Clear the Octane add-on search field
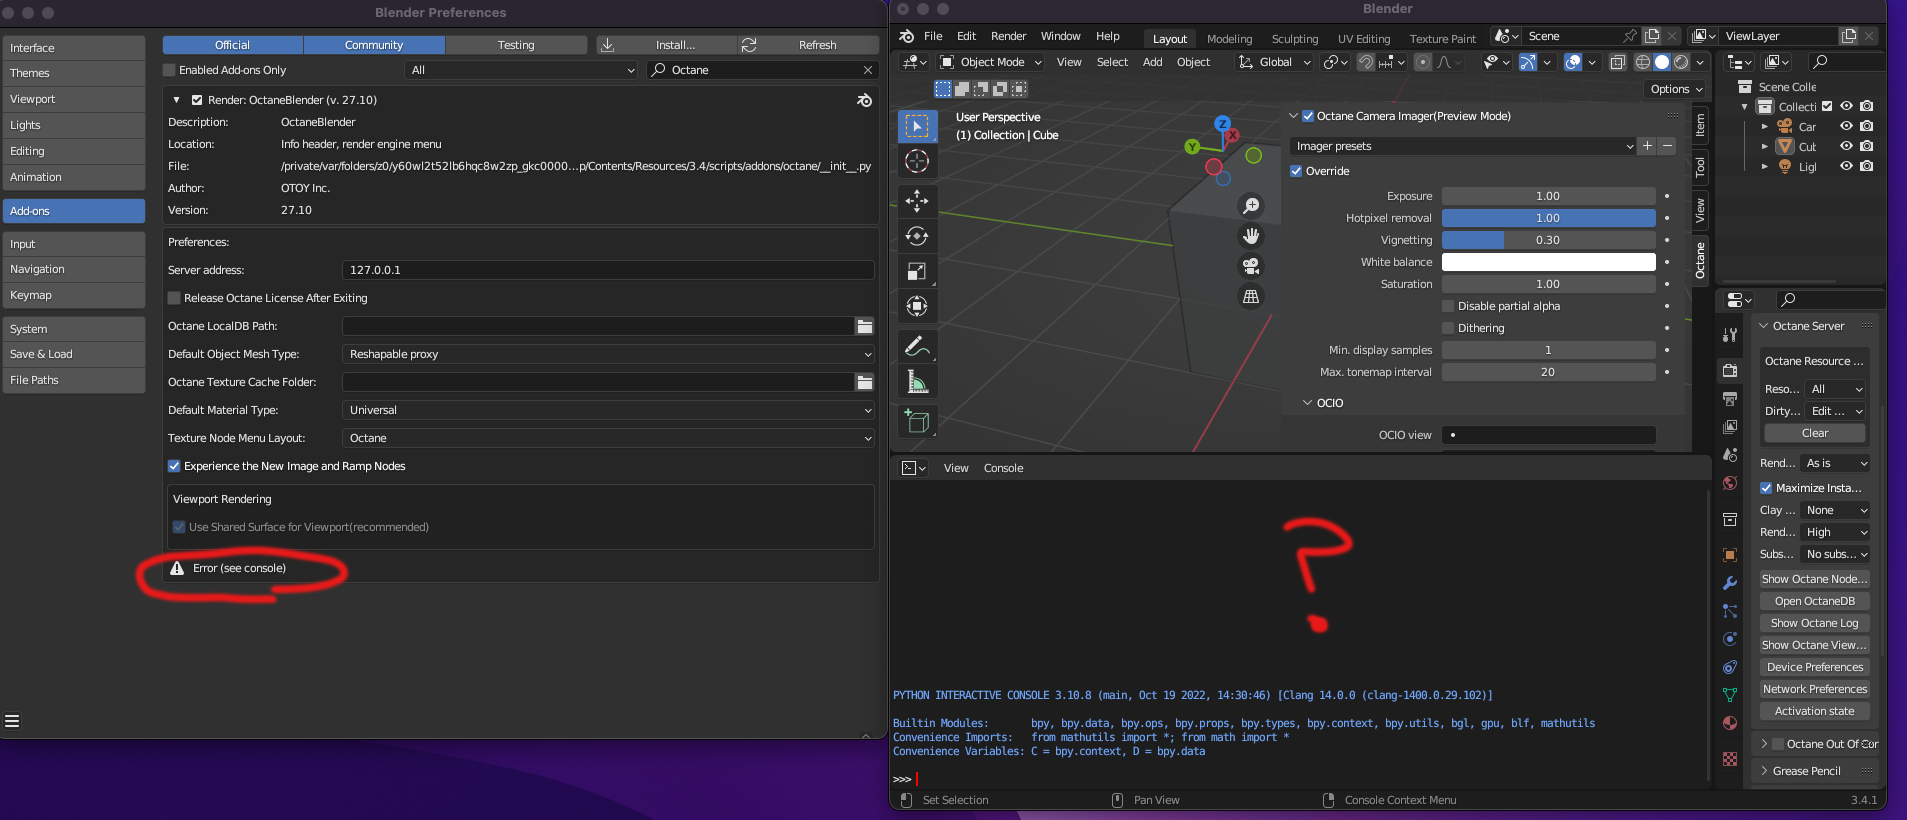The height and width of the screenshot is (820, 1907). pyautogui.click(x=867, y=70)
